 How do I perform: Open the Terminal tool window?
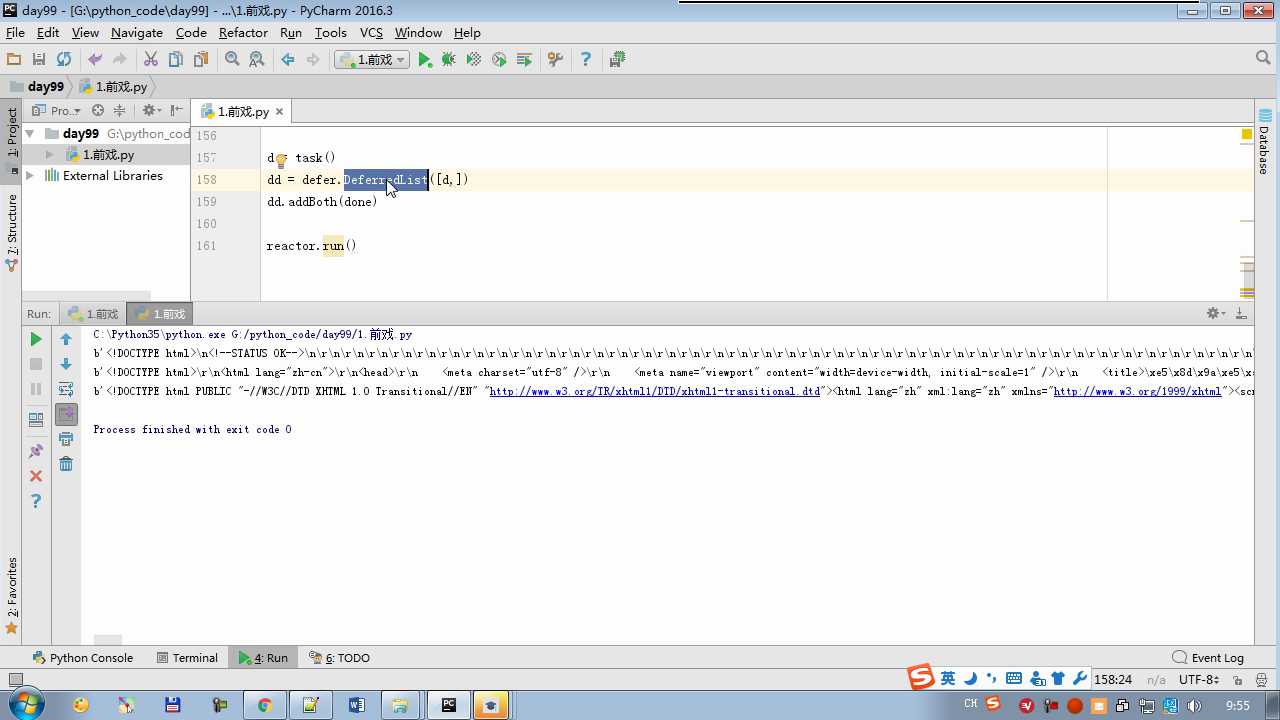(187, 658)
